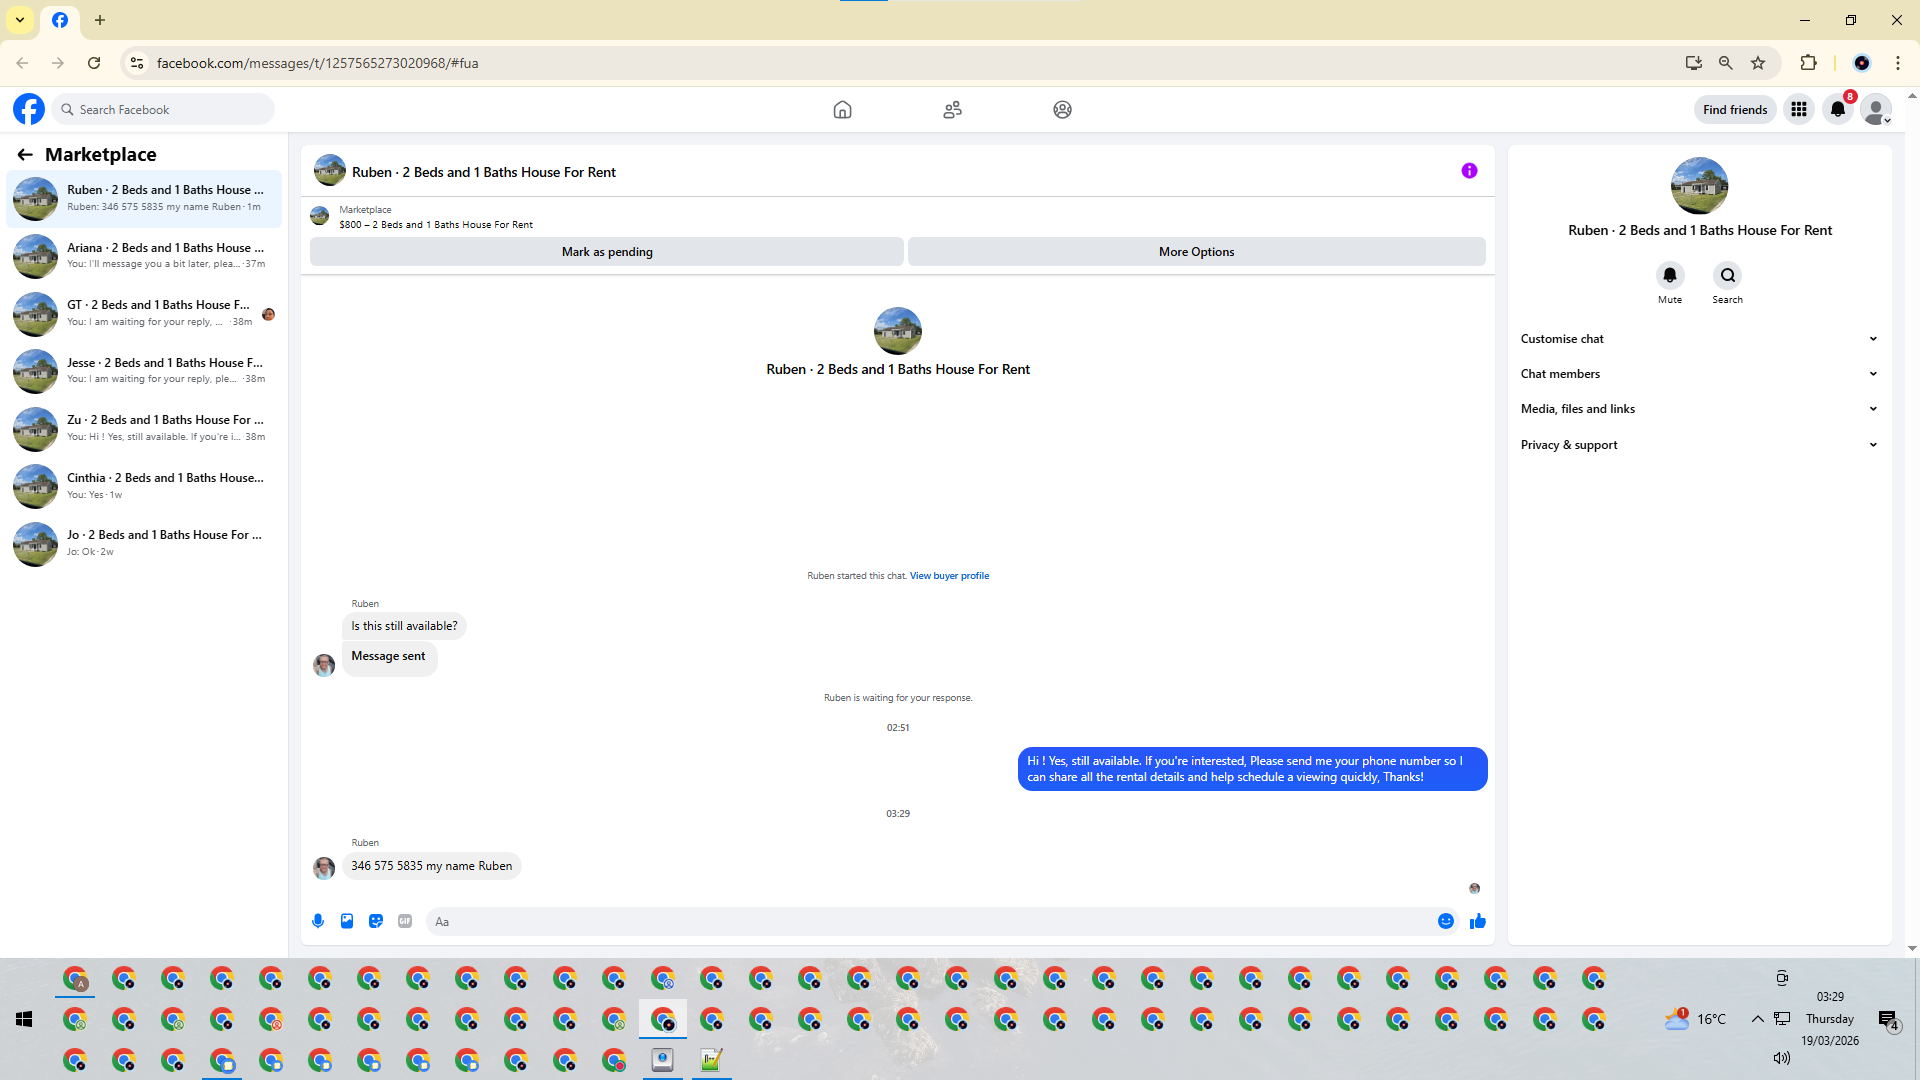This screenshot has width=1920, height=1080.
Task: Go to Facebook Home tab
Action: click(x=842, y=110)
